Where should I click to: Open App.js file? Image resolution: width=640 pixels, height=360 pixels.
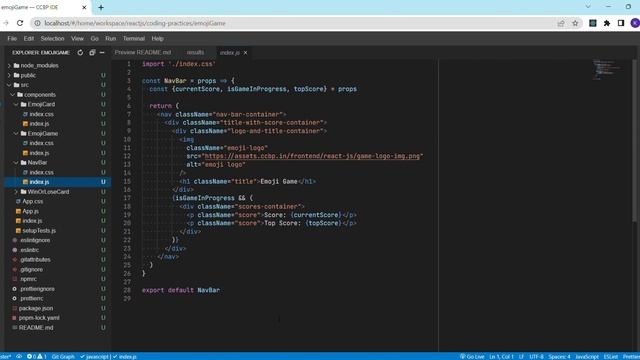click(30, 211)
